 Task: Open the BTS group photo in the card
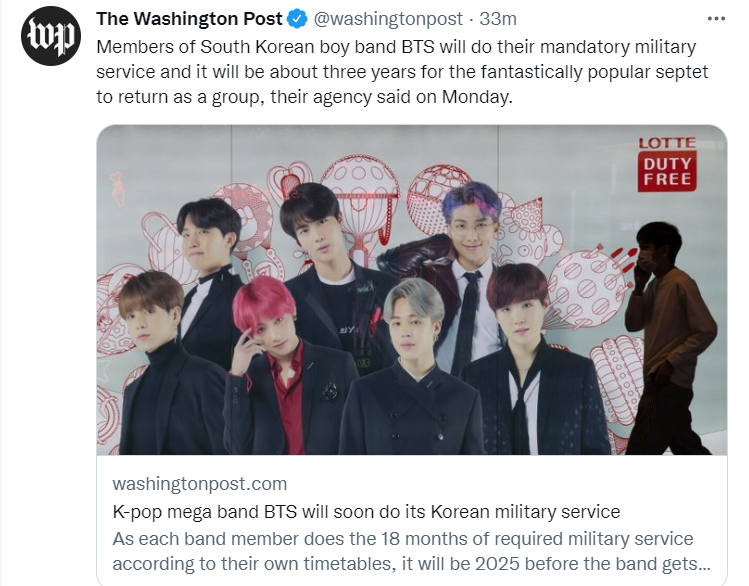(412, 290)
